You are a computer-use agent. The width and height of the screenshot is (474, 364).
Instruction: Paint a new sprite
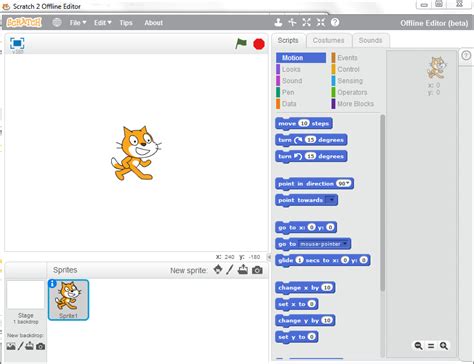[230, 270]
